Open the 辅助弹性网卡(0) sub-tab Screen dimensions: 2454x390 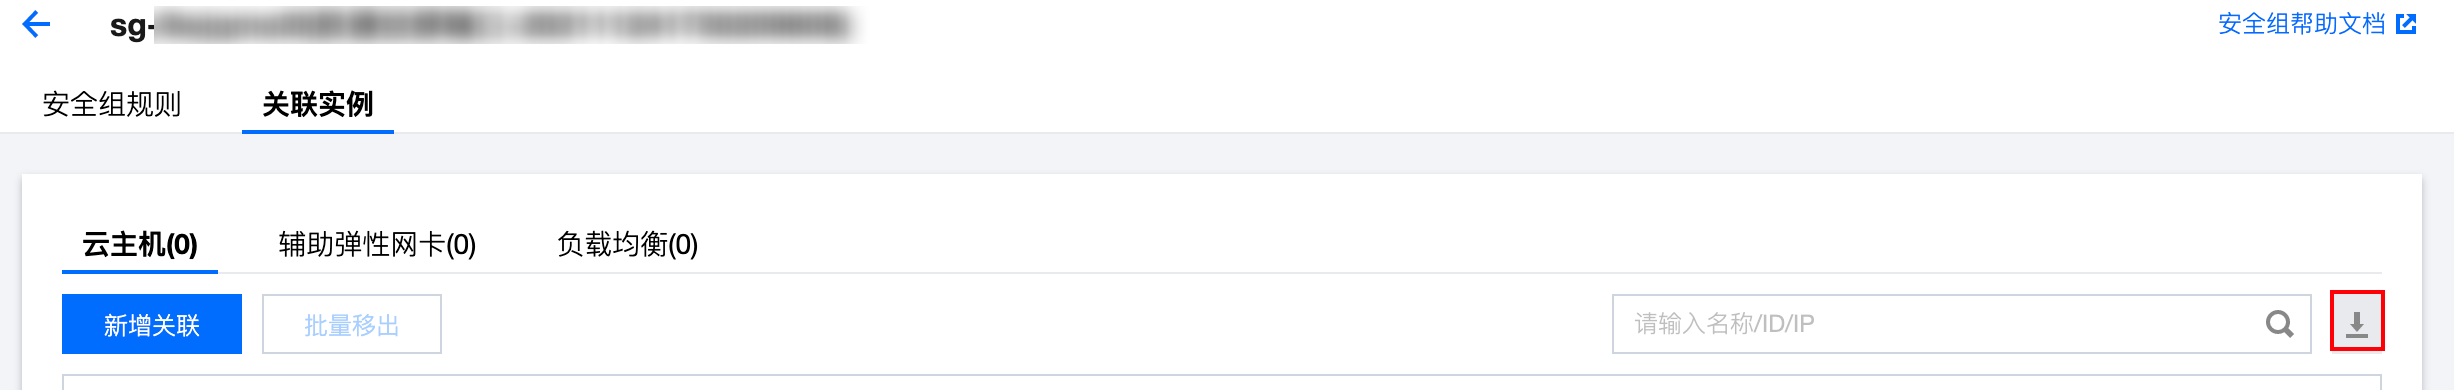(x=377, y=244)
